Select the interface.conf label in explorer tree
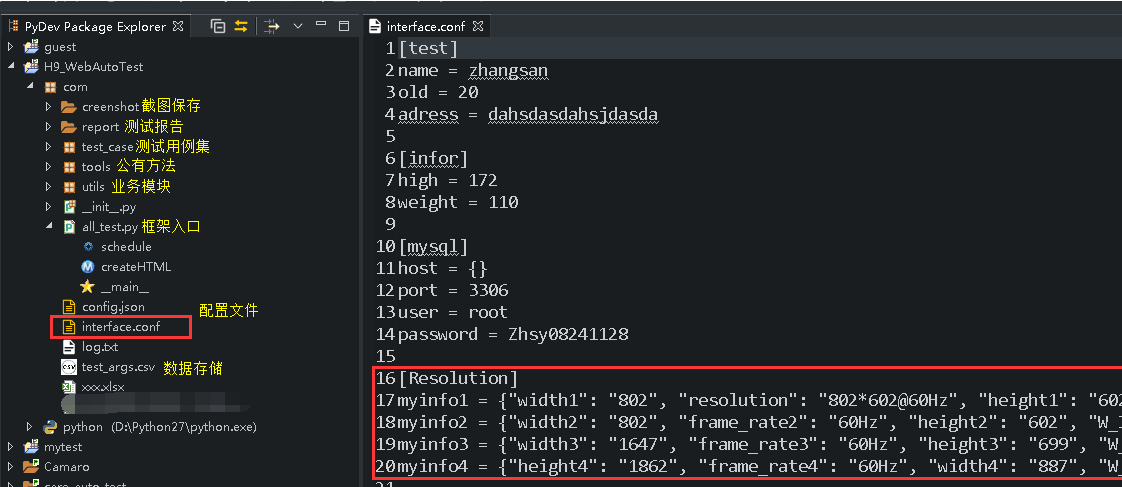The image size is (1122, 487). coord(121,327)
